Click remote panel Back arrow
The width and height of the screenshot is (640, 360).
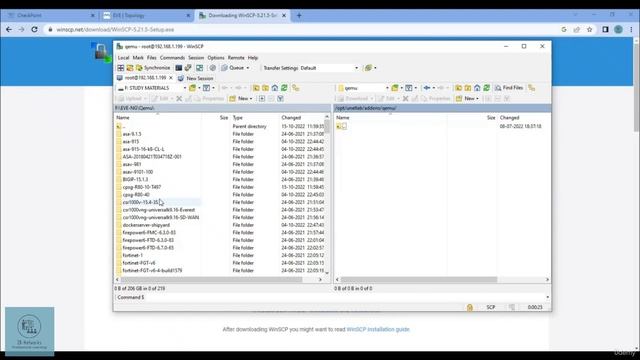(x=427, y=88)
